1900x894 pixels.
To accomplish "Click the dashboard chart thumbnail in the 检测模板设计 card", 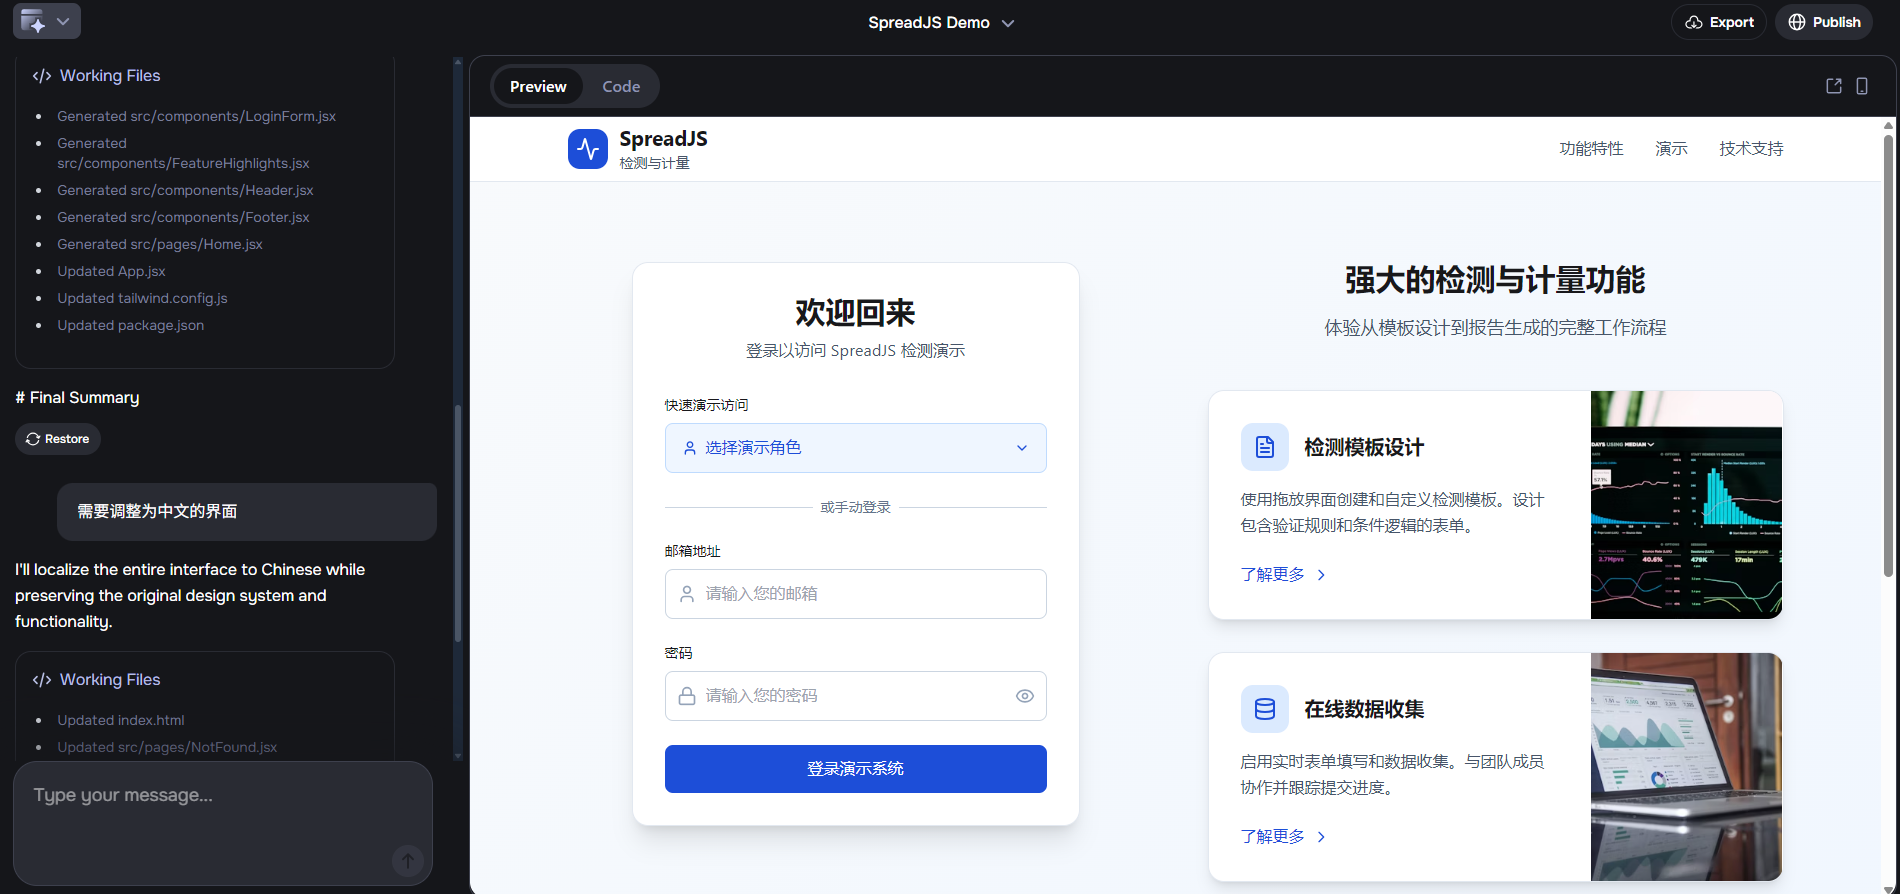I will (x=1686, y=505).
